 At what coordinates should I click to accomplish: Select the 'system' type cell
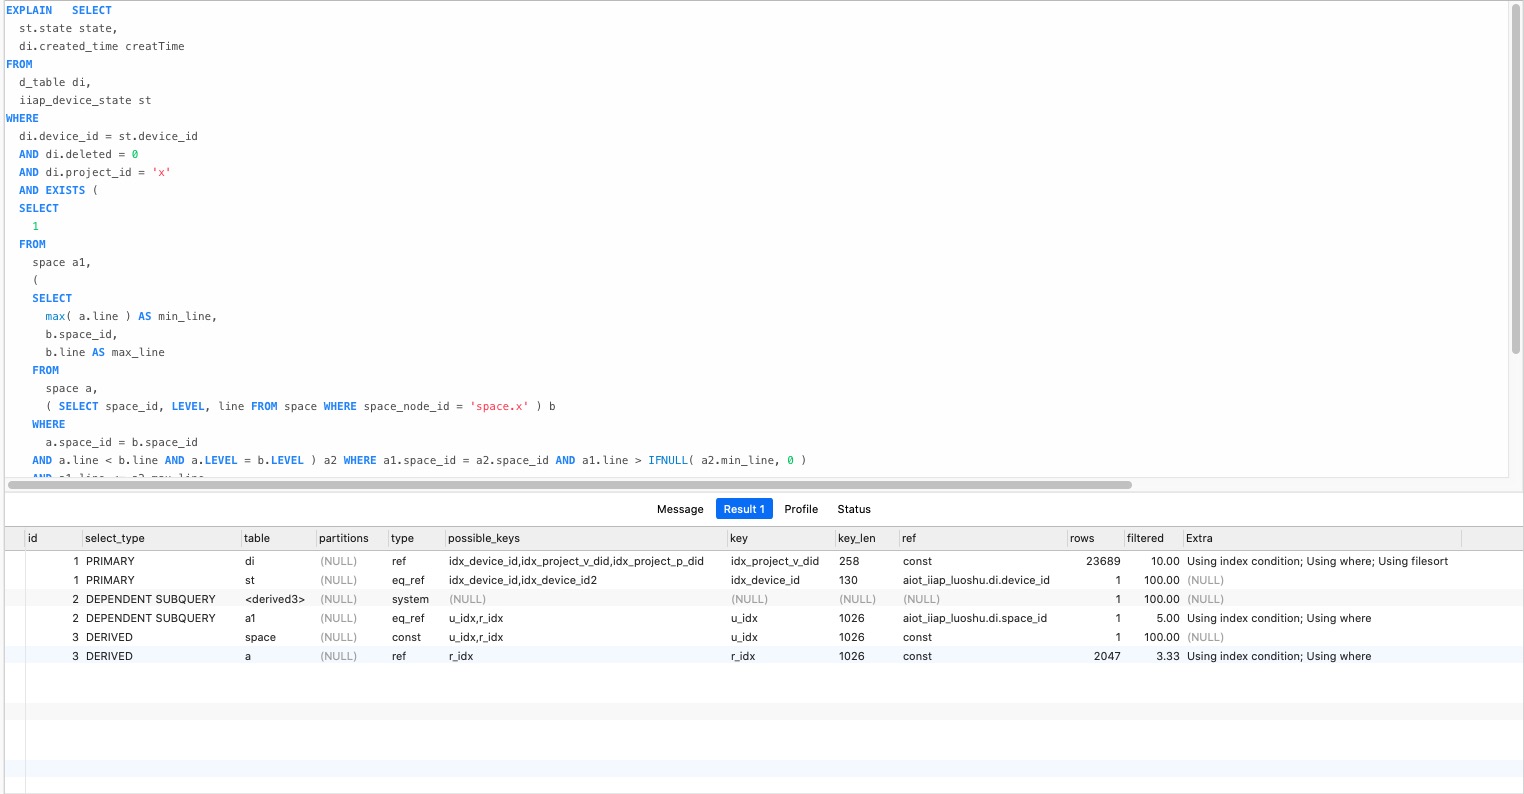(410, 599)
